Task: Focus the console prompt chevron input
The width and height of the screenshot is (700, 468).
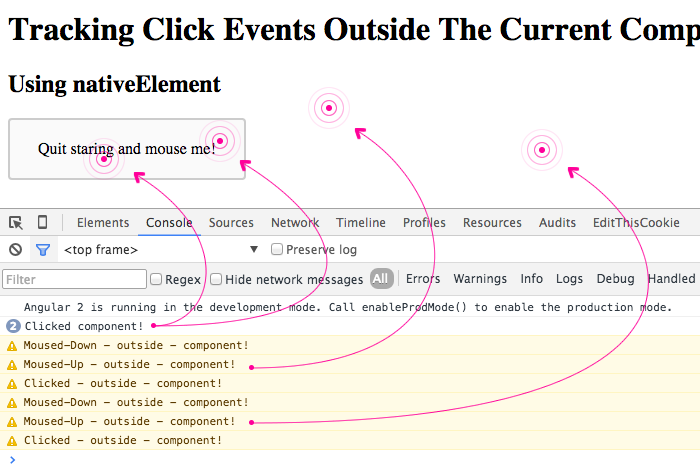Action: pyautogui.click(x=12, y=459)
